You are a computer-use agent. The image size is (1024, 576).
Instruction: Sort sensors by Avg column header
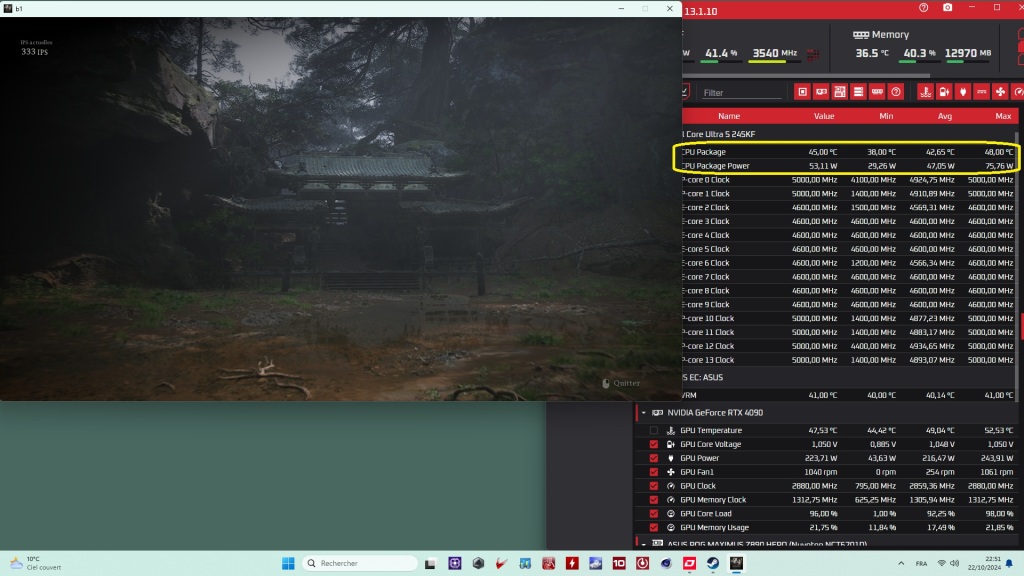[944, 116]
